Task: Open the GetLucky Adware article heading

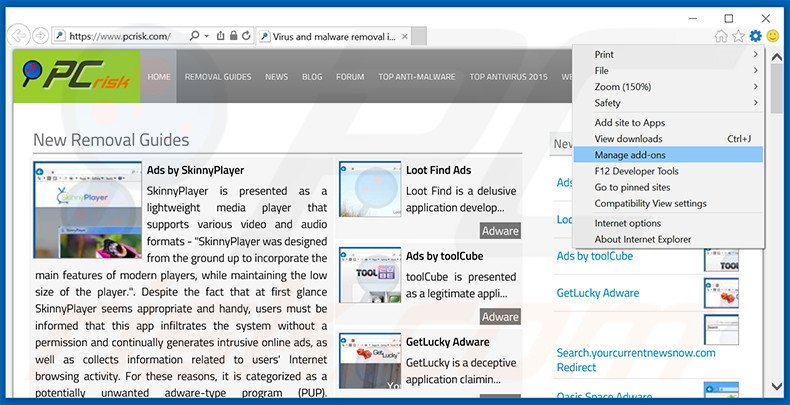Action: tap(447, 342)
